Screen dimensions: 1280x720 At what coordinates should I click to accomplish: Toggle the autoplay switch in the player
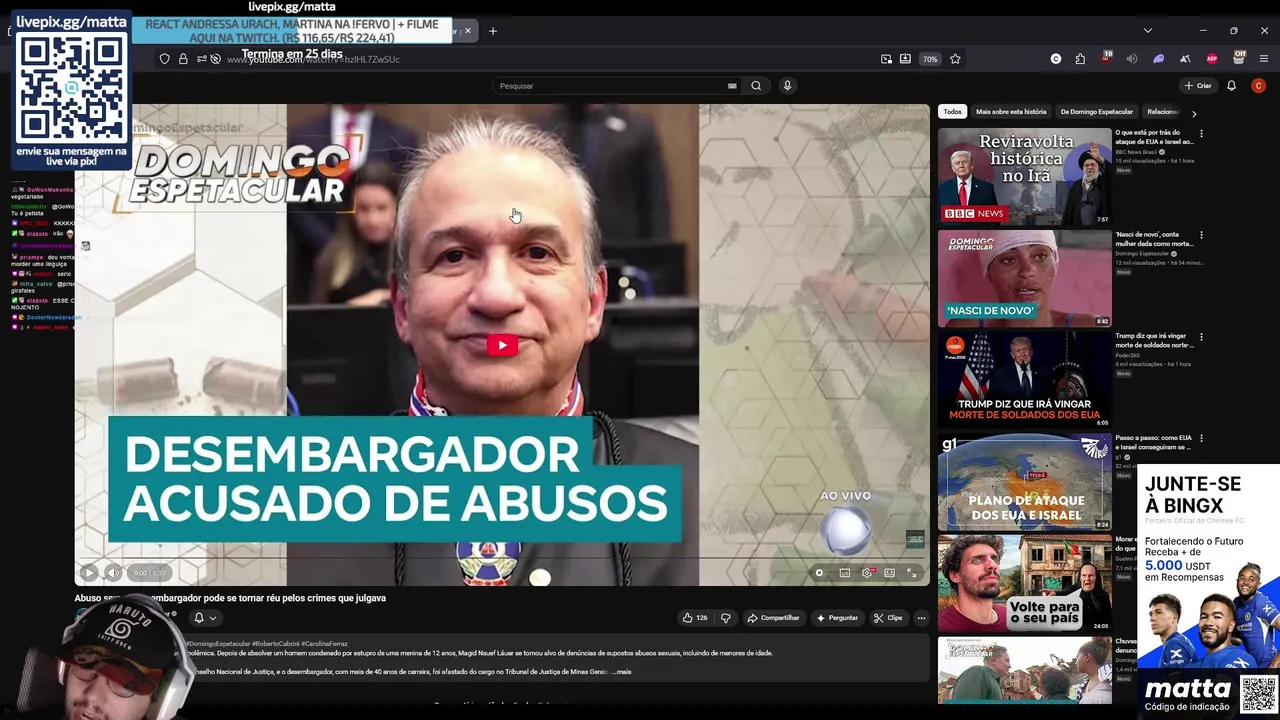(x=819, y=573)
